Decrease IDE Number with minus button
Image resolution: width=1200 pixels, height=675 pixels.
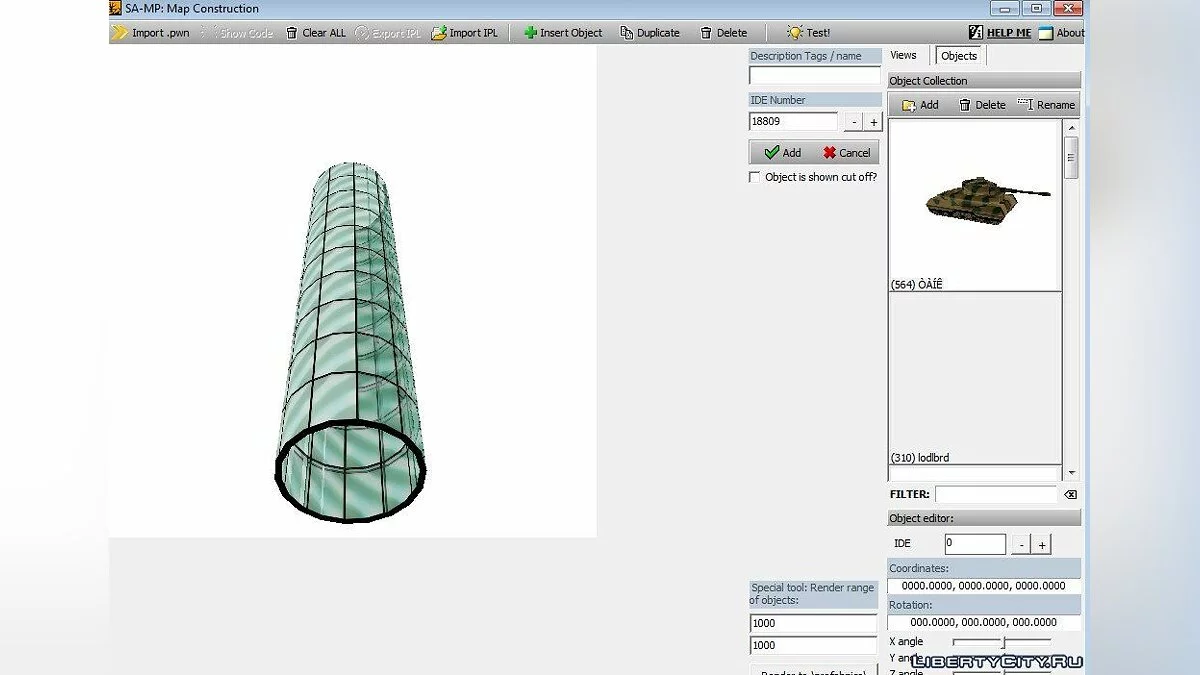[853, 122]
